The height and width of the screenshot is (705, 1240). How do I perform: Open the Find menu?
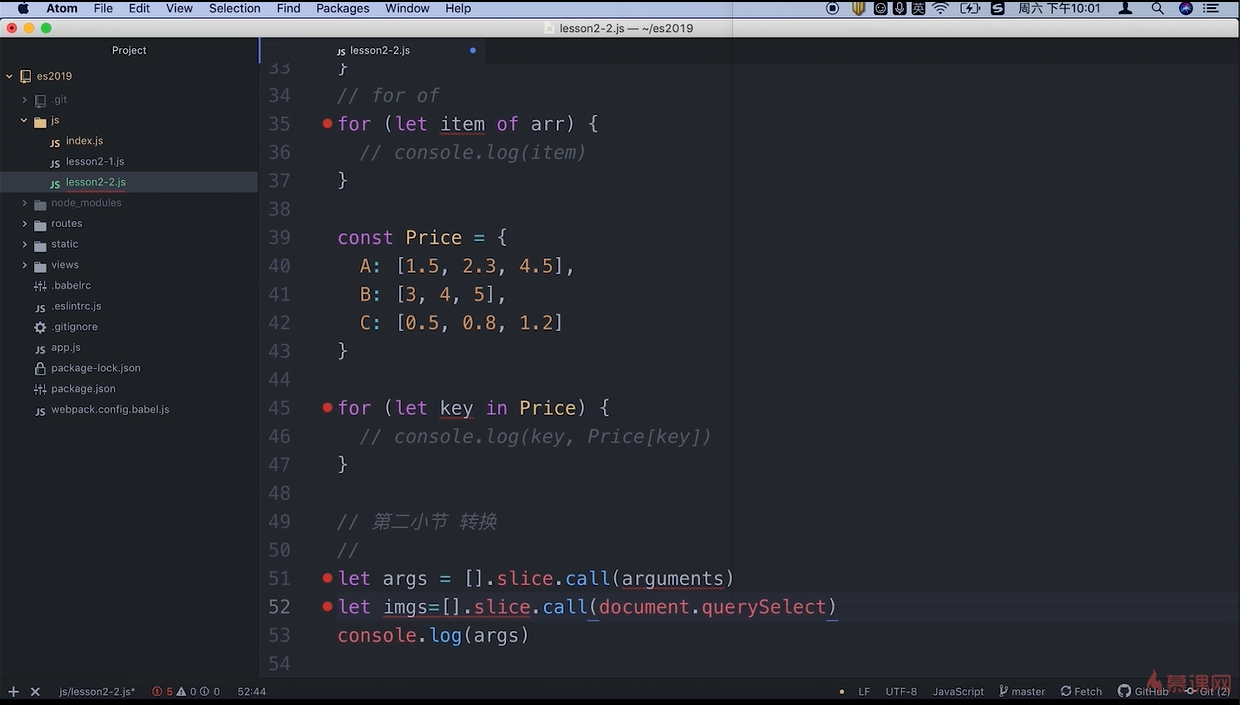point(288,8)
